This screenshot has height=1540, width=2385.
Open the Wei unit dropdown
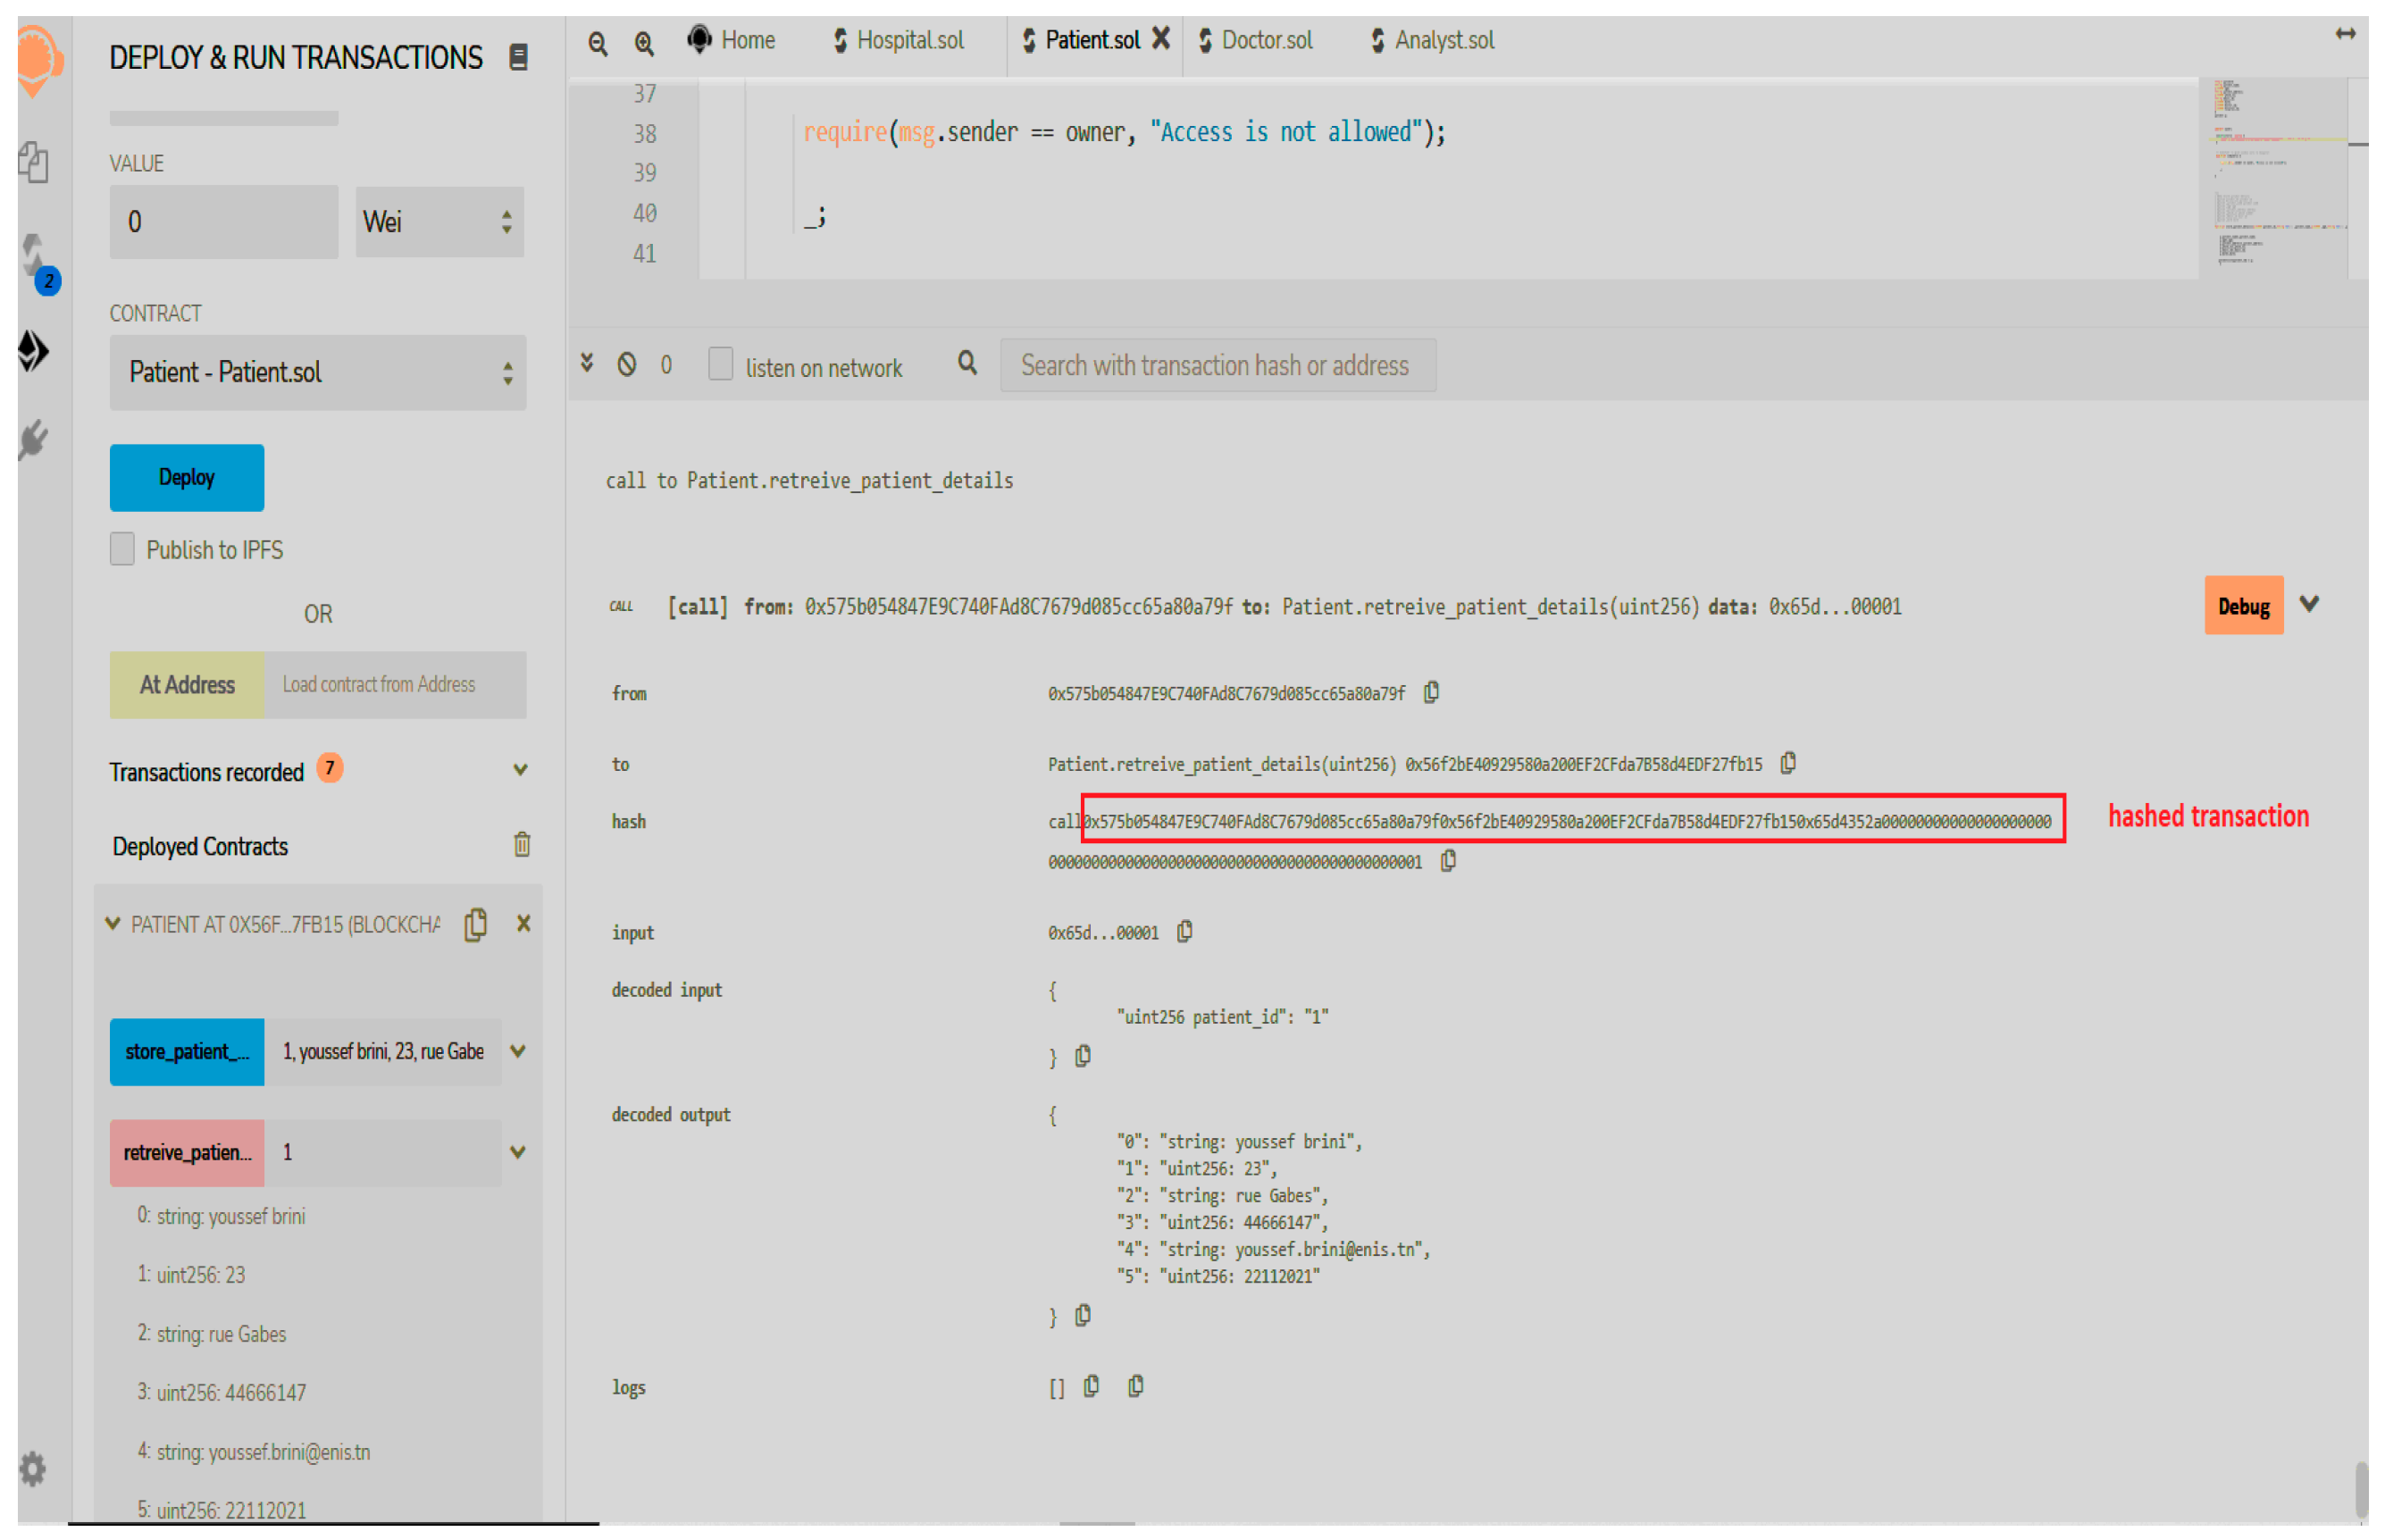click(440, 222)
